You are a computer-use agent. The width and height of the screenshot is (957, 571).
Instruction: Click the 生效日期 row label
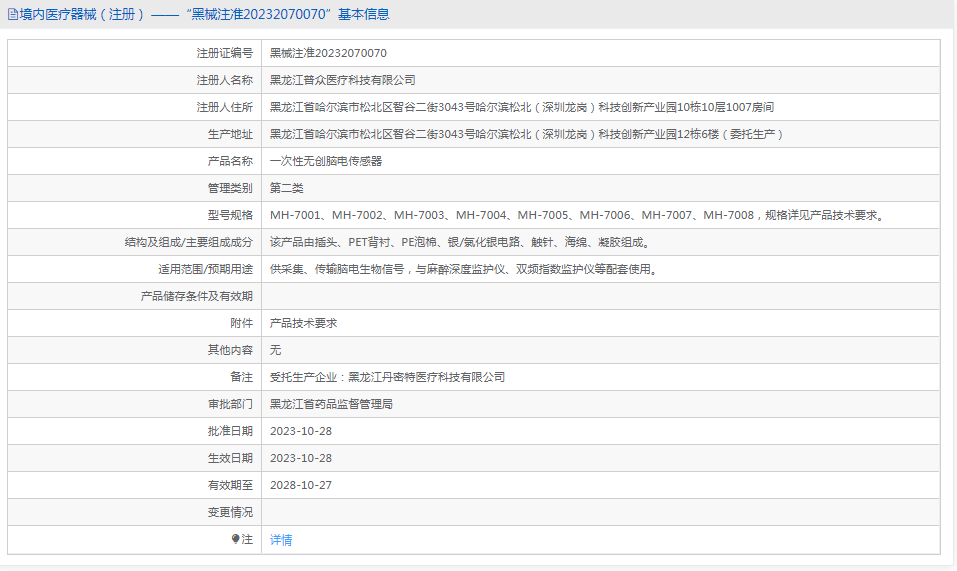[x=230, y=458]
